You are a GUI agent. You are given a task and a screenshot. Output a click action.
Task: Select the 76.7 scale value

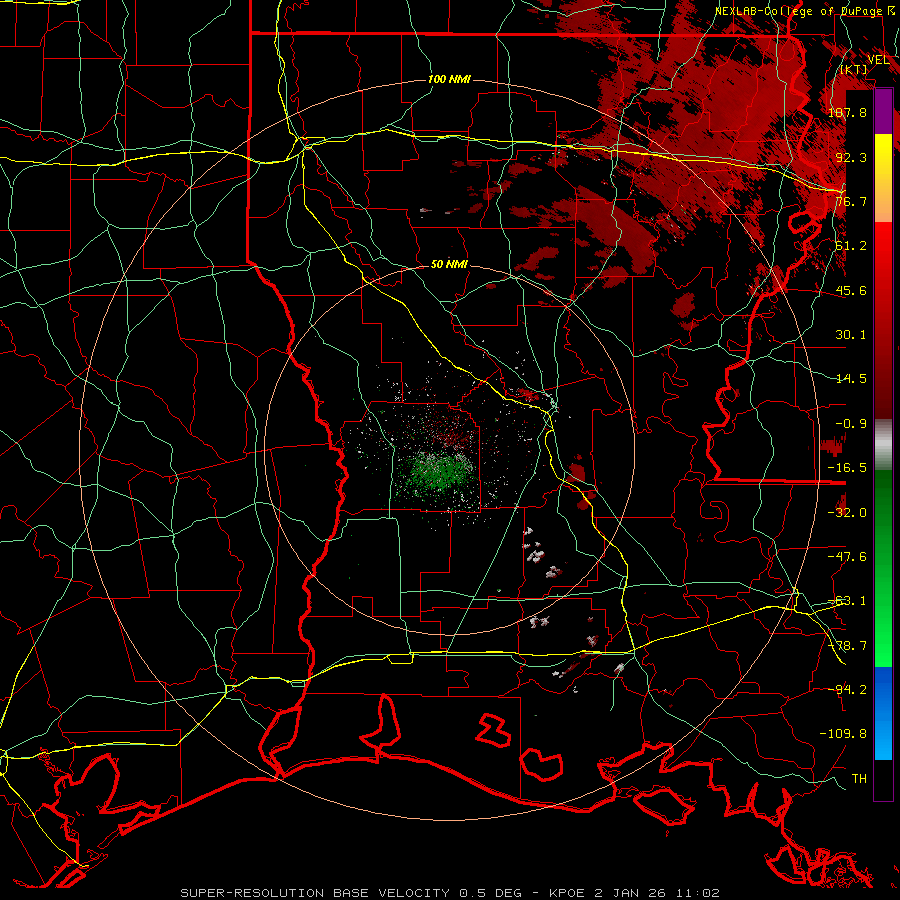851,201
